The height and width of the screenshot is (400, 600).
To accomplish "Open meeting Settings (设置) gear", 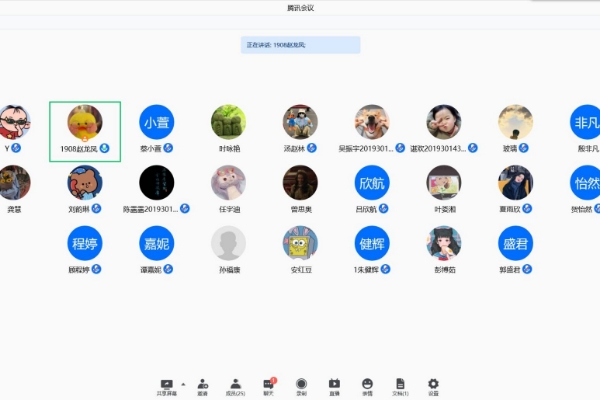I will pyautogui.click(x=433, y=383).
